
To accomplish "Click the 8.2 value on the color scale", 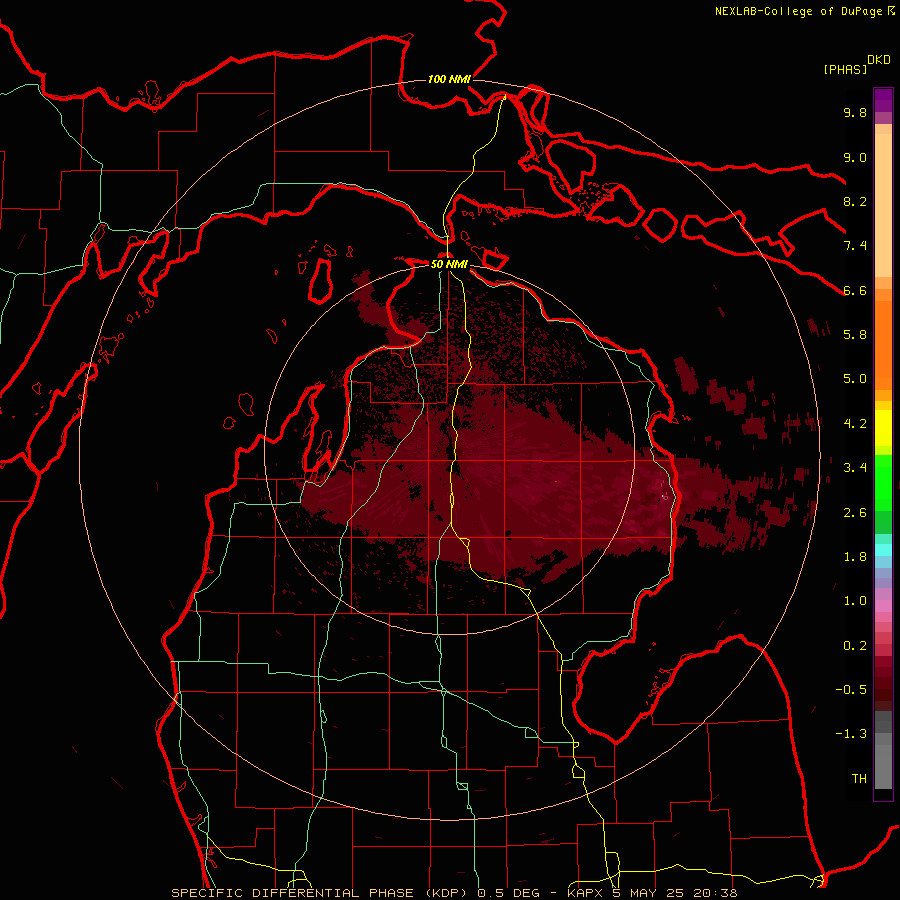I will coord(855,201).
